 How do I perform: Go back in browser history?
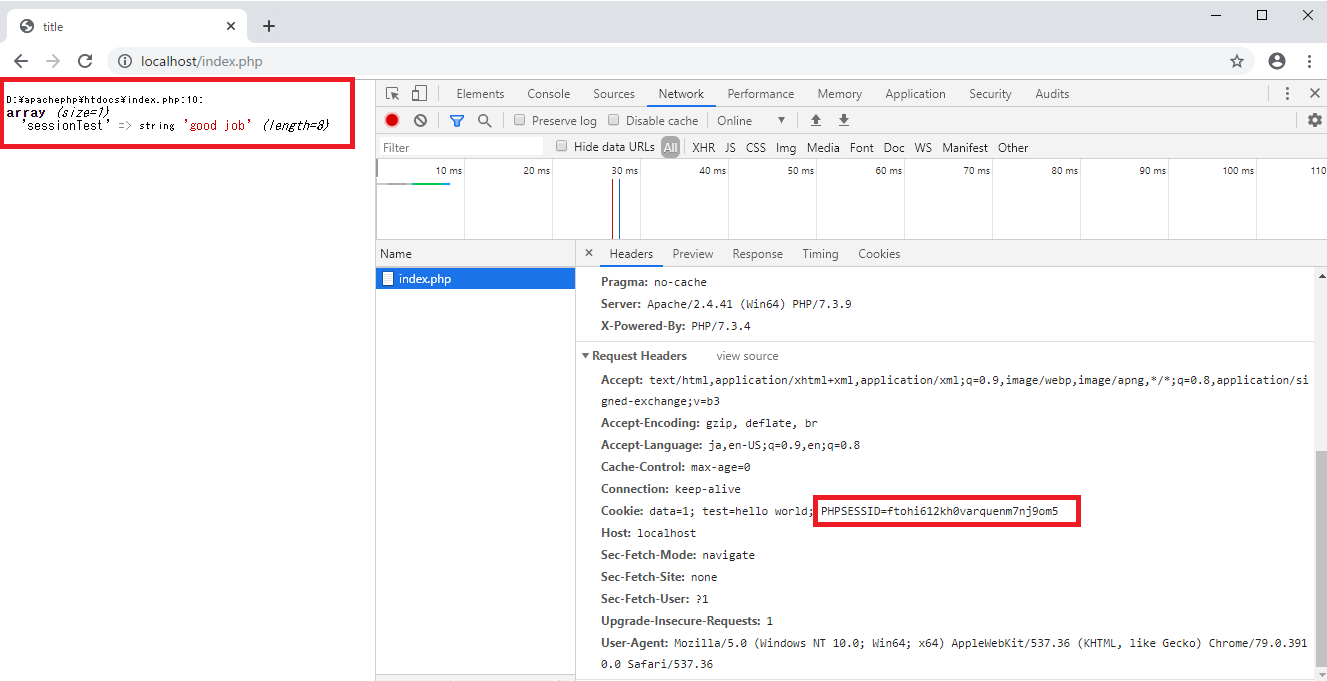tap(21, 61)
